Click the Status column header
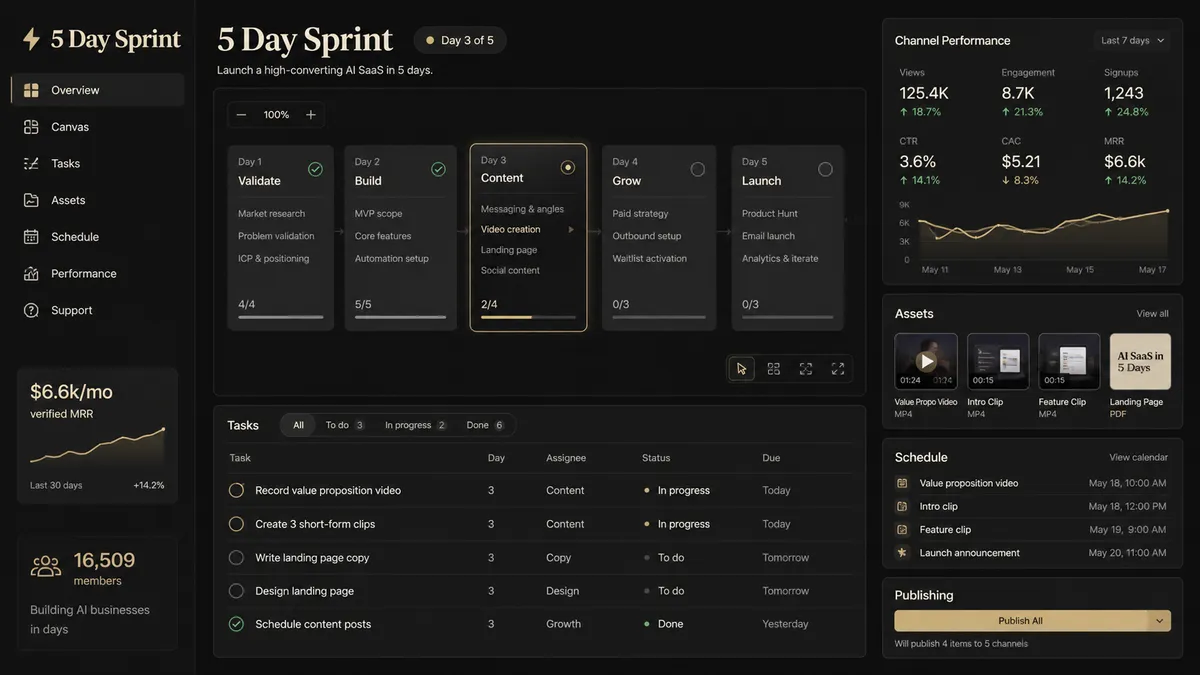1200x675 pixels. click(656, 458)
